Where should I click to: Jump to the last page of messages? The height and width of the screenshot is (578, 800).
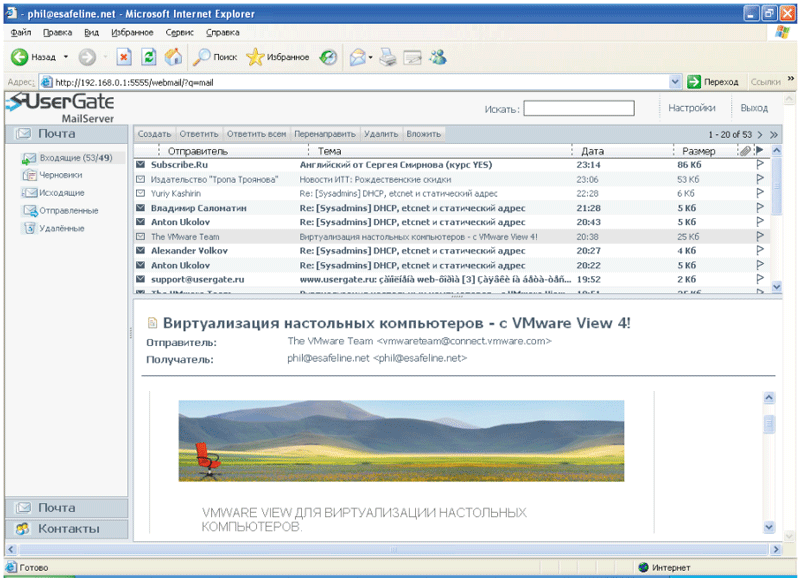[774, 135]
